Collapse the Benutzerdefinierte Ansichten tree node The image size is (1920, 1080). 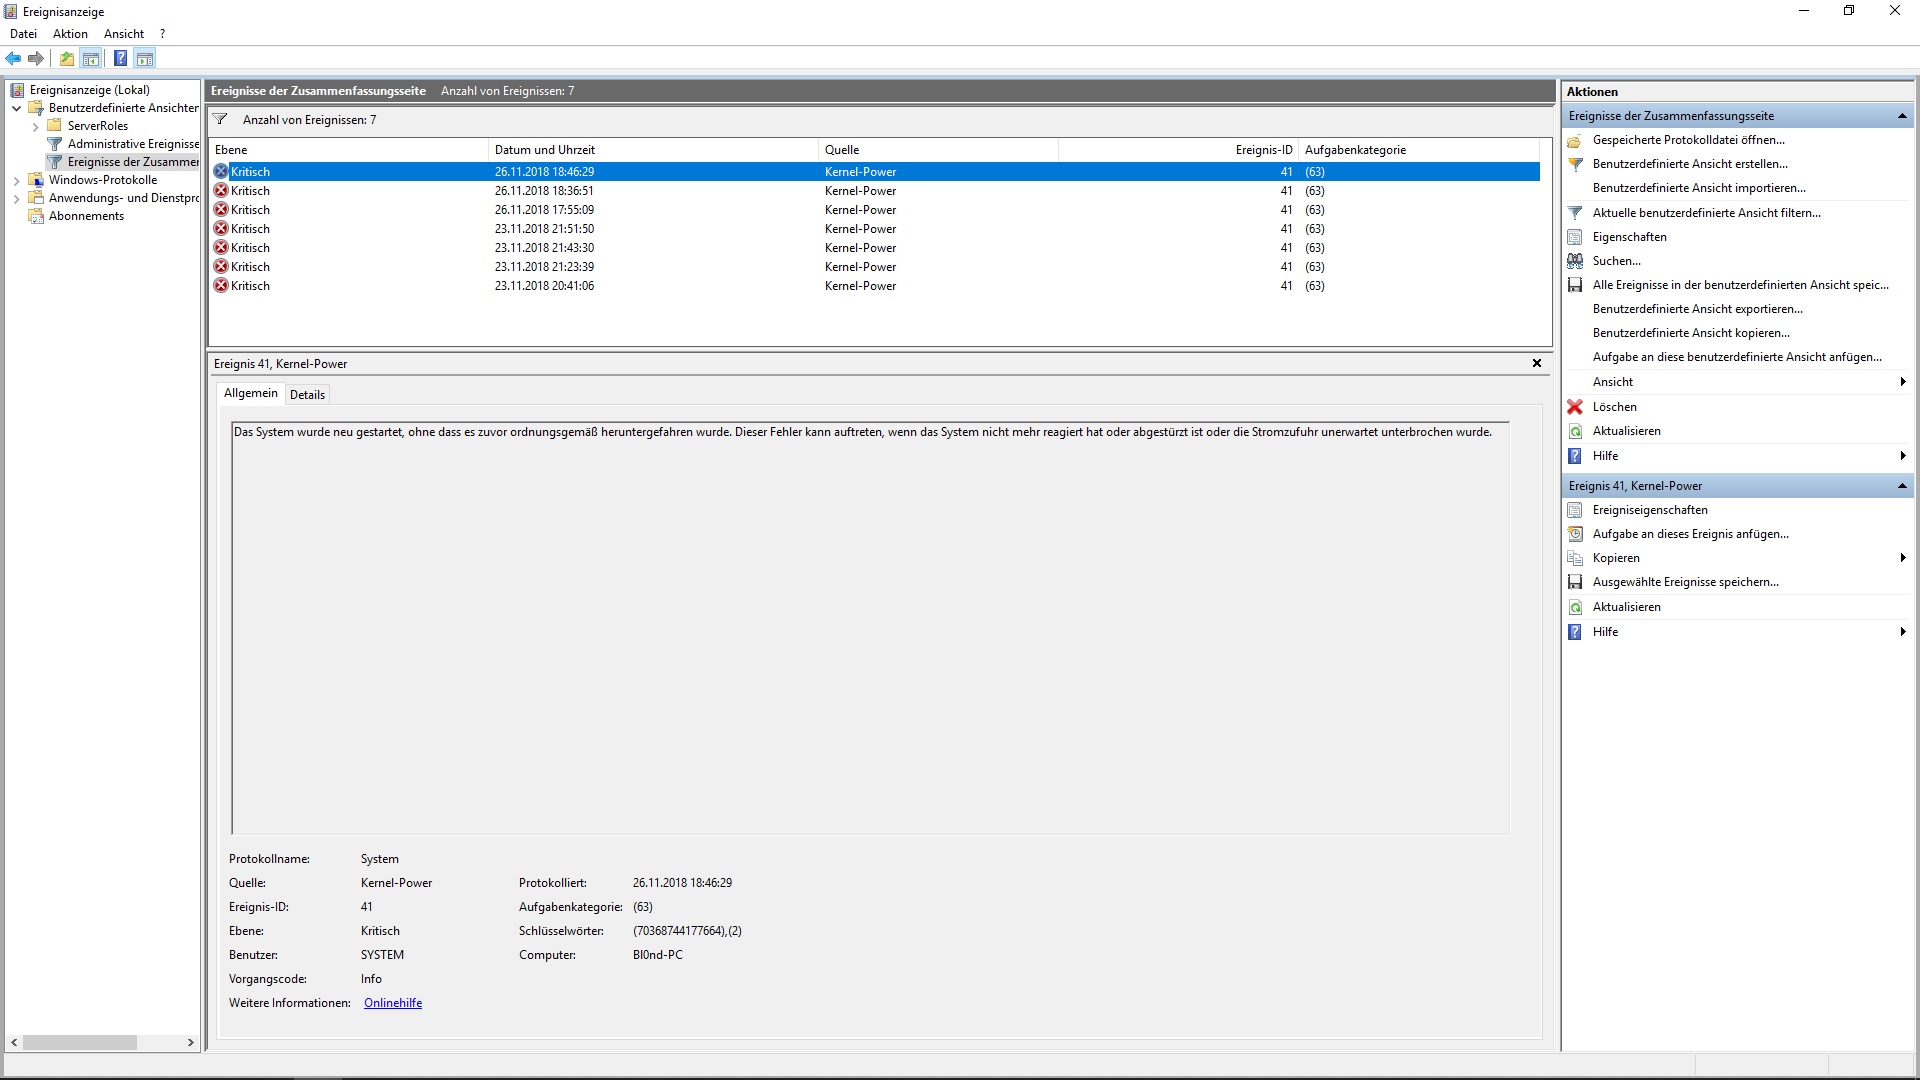17,108
